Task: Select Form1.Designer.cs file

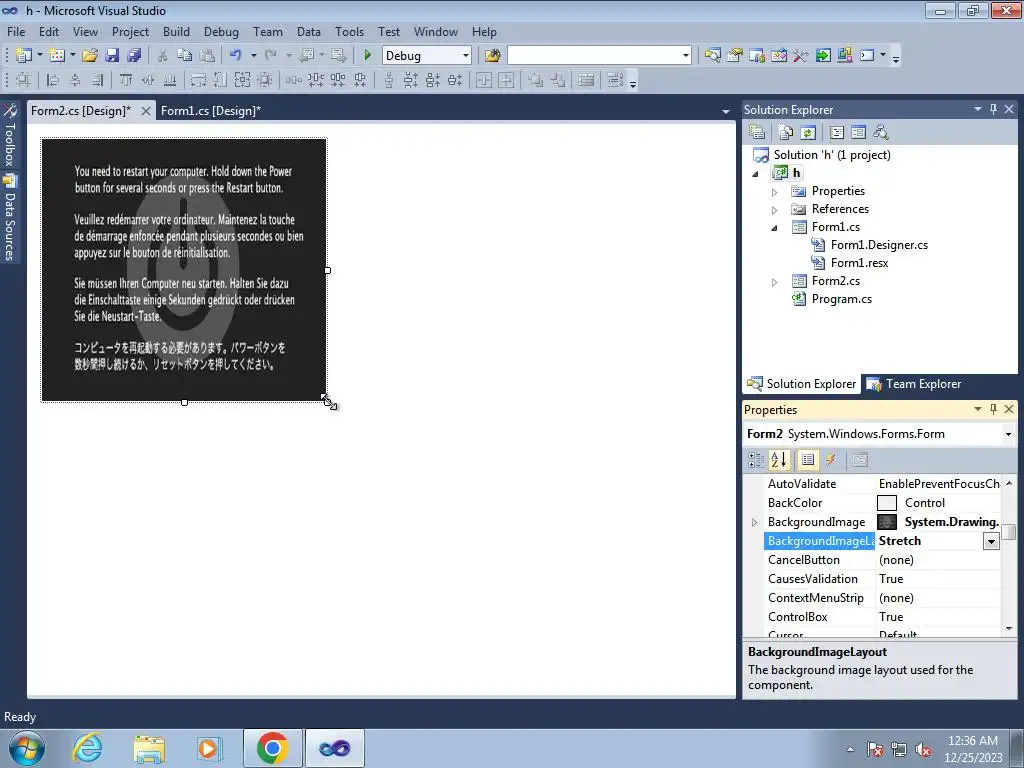Action: coord(878,245)
